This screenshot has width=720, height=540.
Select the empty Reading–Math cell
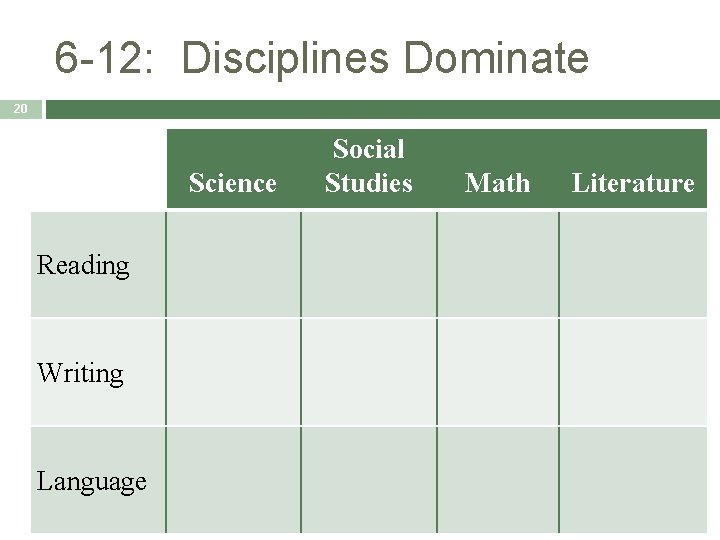[x=498, y=265]
